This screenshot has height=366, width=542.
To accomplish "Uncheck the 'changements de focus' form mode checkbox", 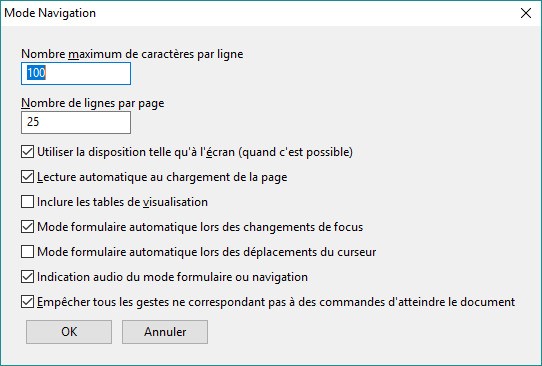I will pyautogui.click(x=27, y=227).
